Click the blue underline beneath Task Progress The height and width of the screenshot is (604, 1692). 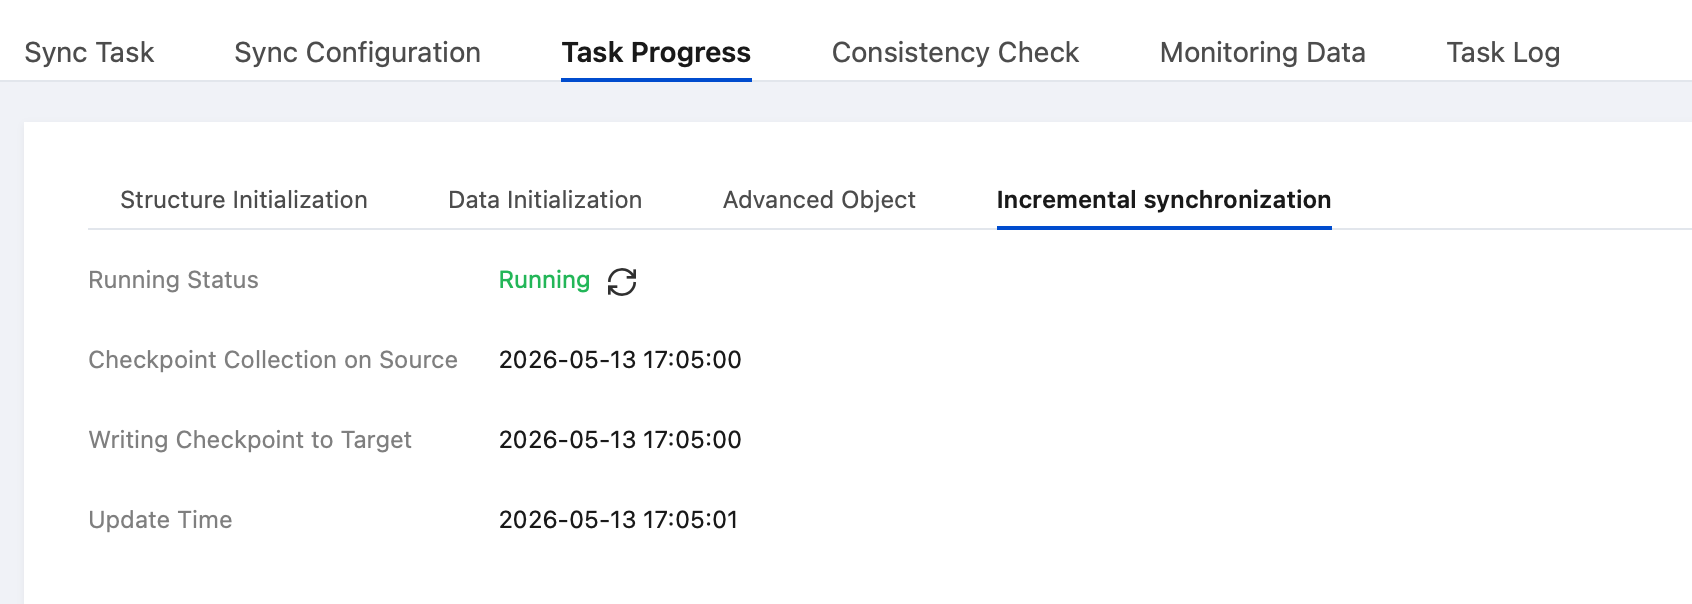pyautogui.click(x=656, y=80)
